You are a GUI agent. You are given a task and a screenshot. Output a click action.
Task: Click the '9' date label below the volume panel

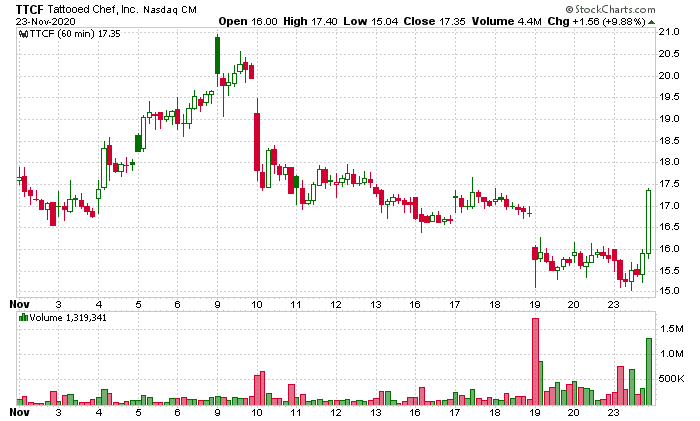tap(217, 412)
